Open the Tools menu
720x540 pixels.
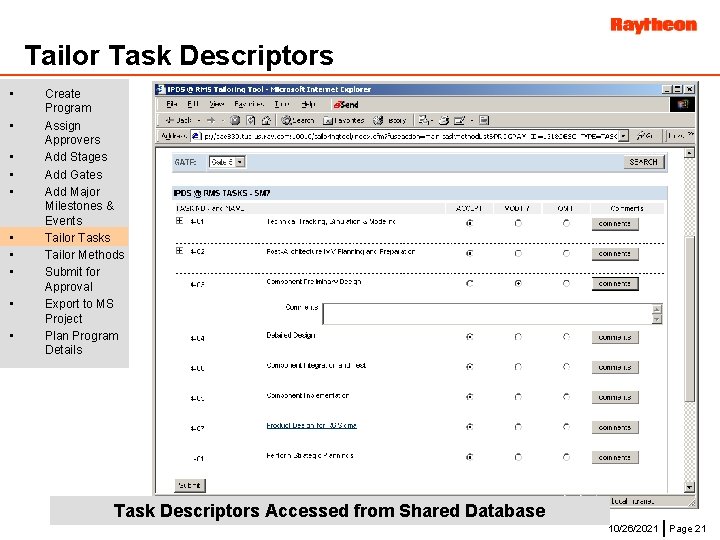(x=282, y=104)
